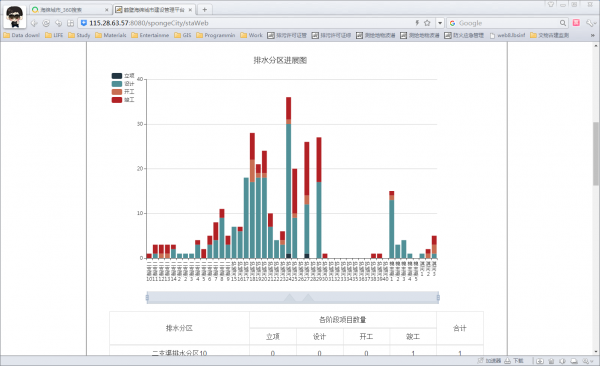Close the 海绵城市建设管理平台 tab
The image size is (600, 366).
pyautogui.click(x=190, y=10)
